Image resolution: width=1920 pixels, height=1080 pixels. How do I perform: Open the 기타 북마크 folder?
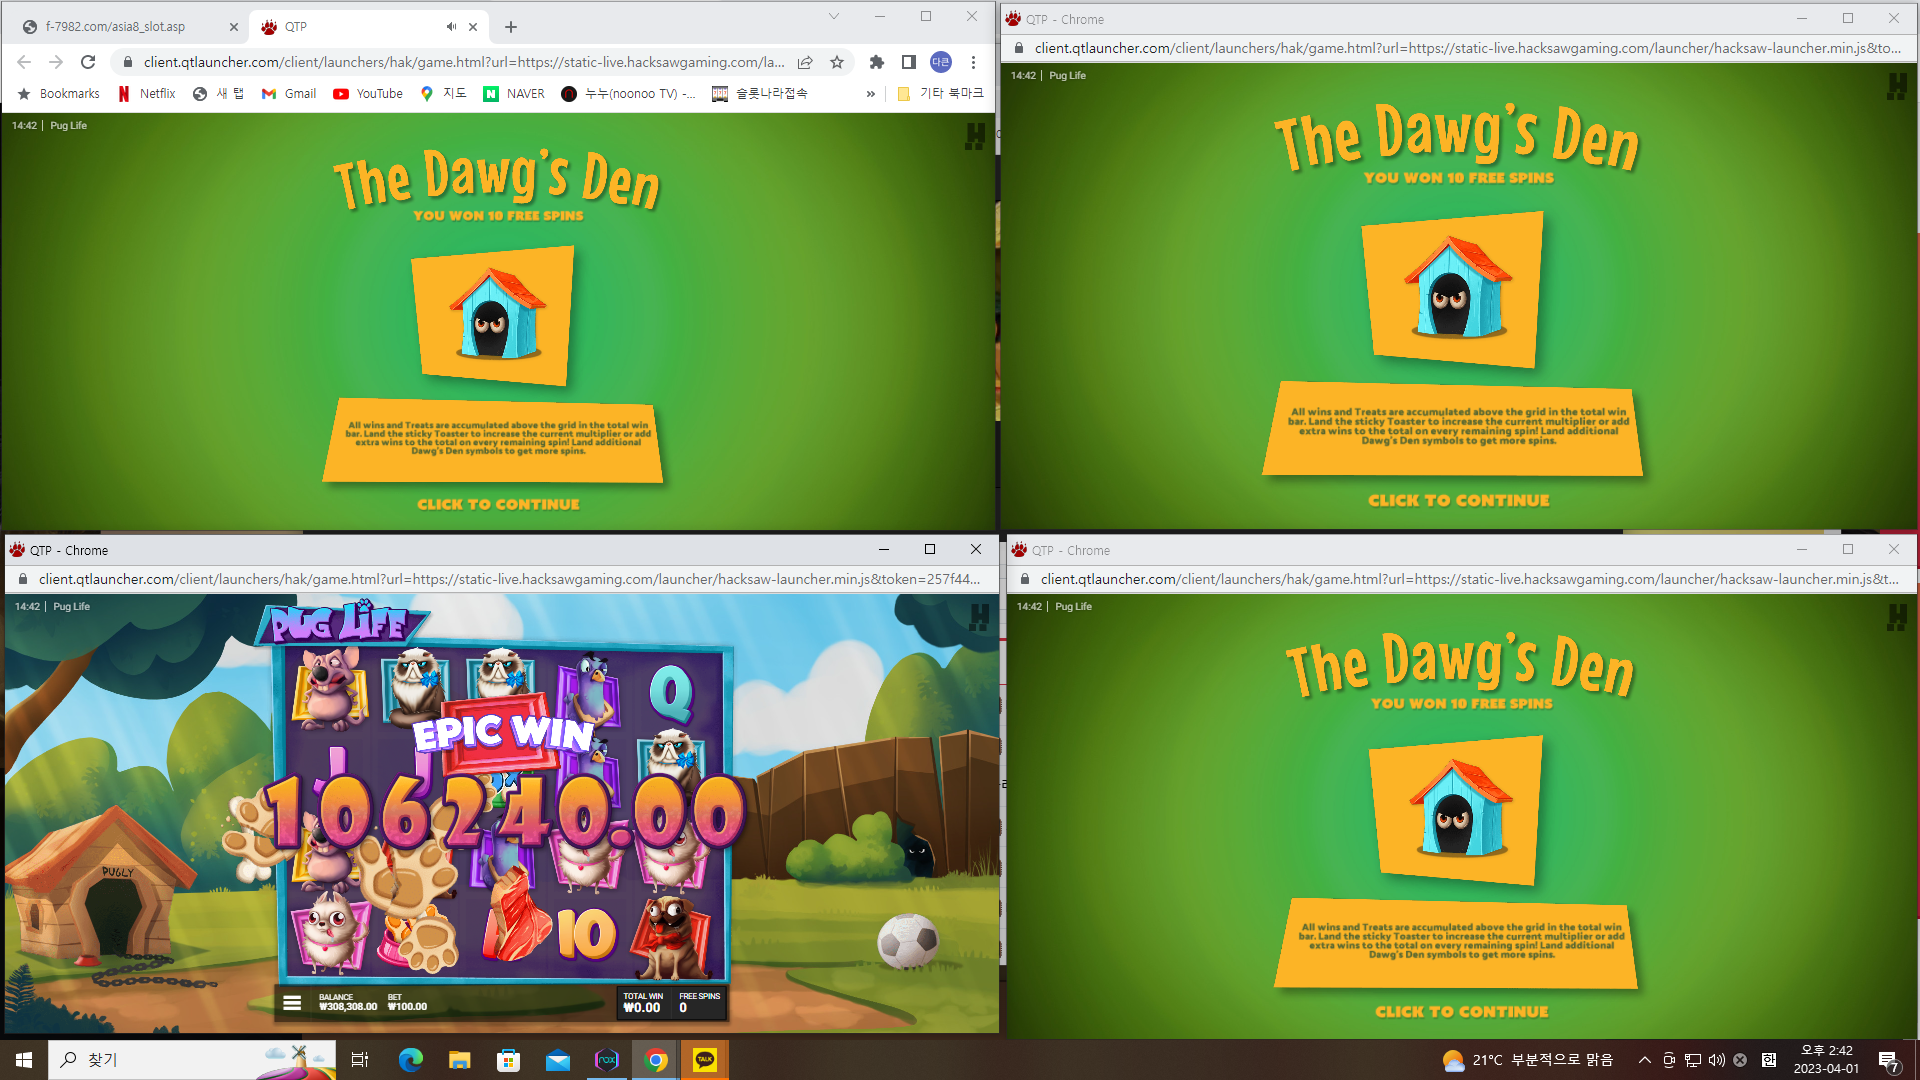(940, 93)
